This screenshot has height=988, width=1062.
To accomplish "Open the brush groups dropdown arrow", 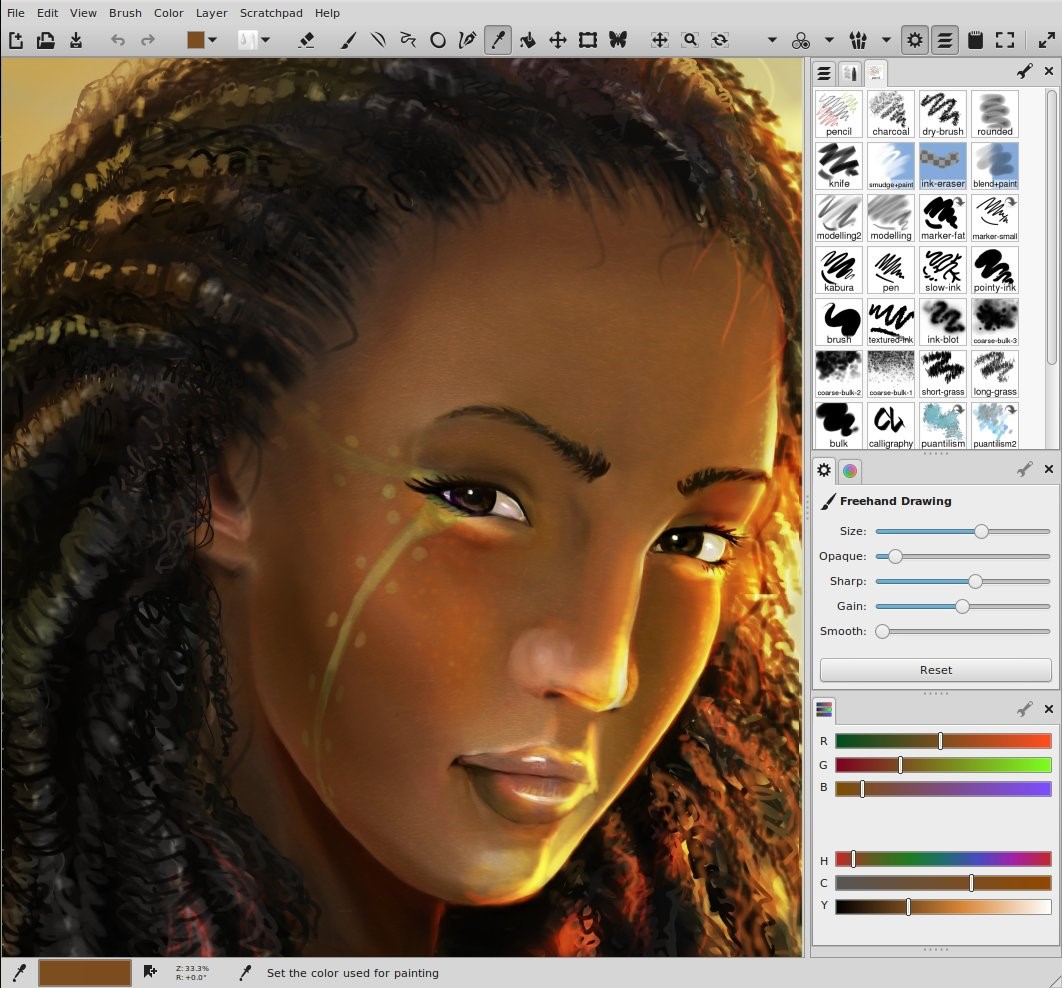I will tap(886, 40).
